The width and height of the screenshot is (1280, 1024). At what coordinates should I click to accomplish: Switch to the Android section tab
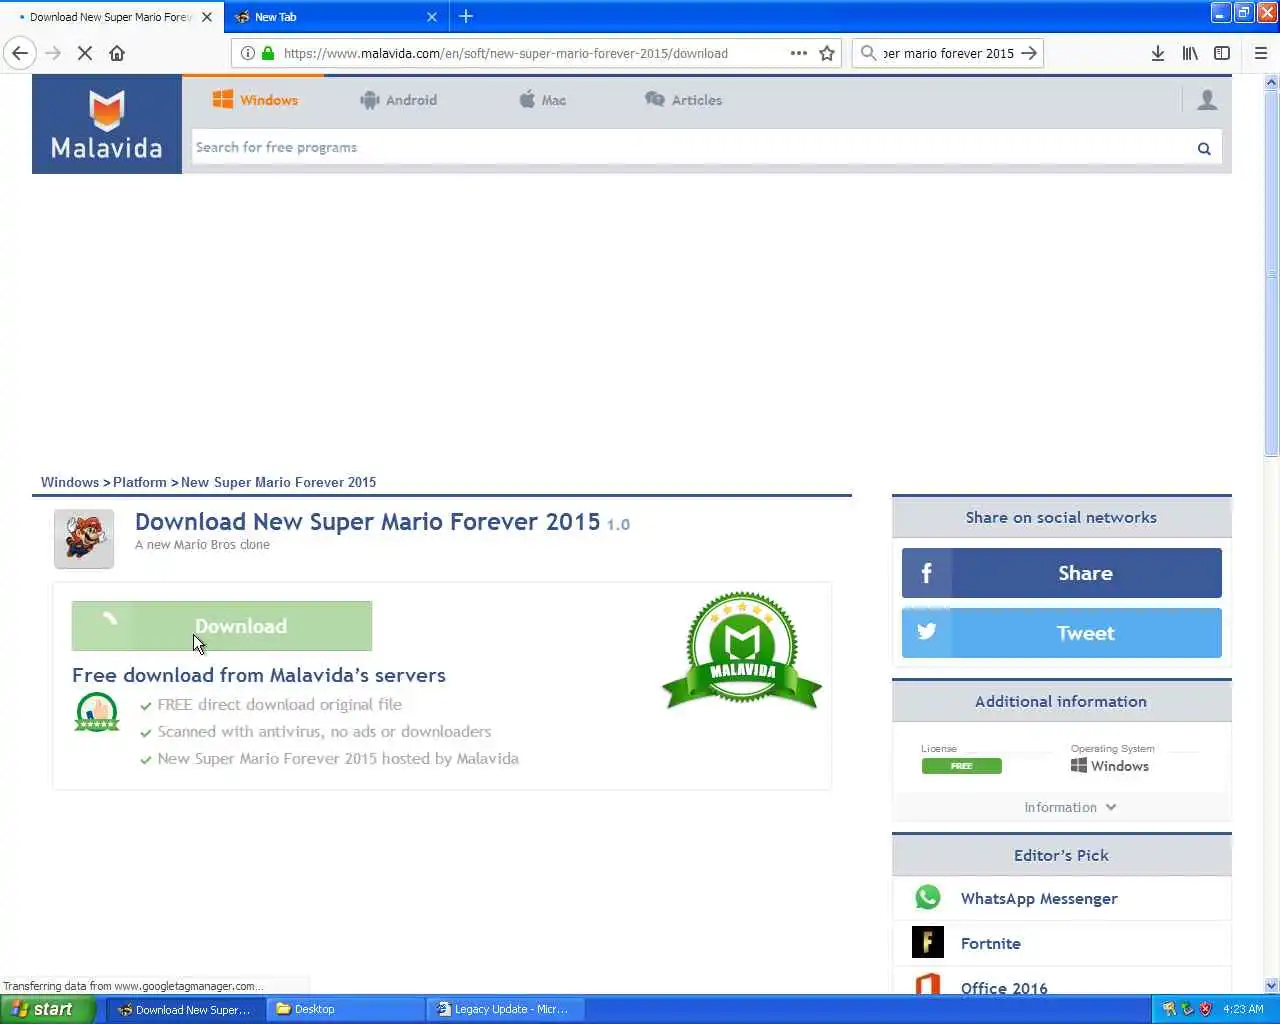(398, 100)
